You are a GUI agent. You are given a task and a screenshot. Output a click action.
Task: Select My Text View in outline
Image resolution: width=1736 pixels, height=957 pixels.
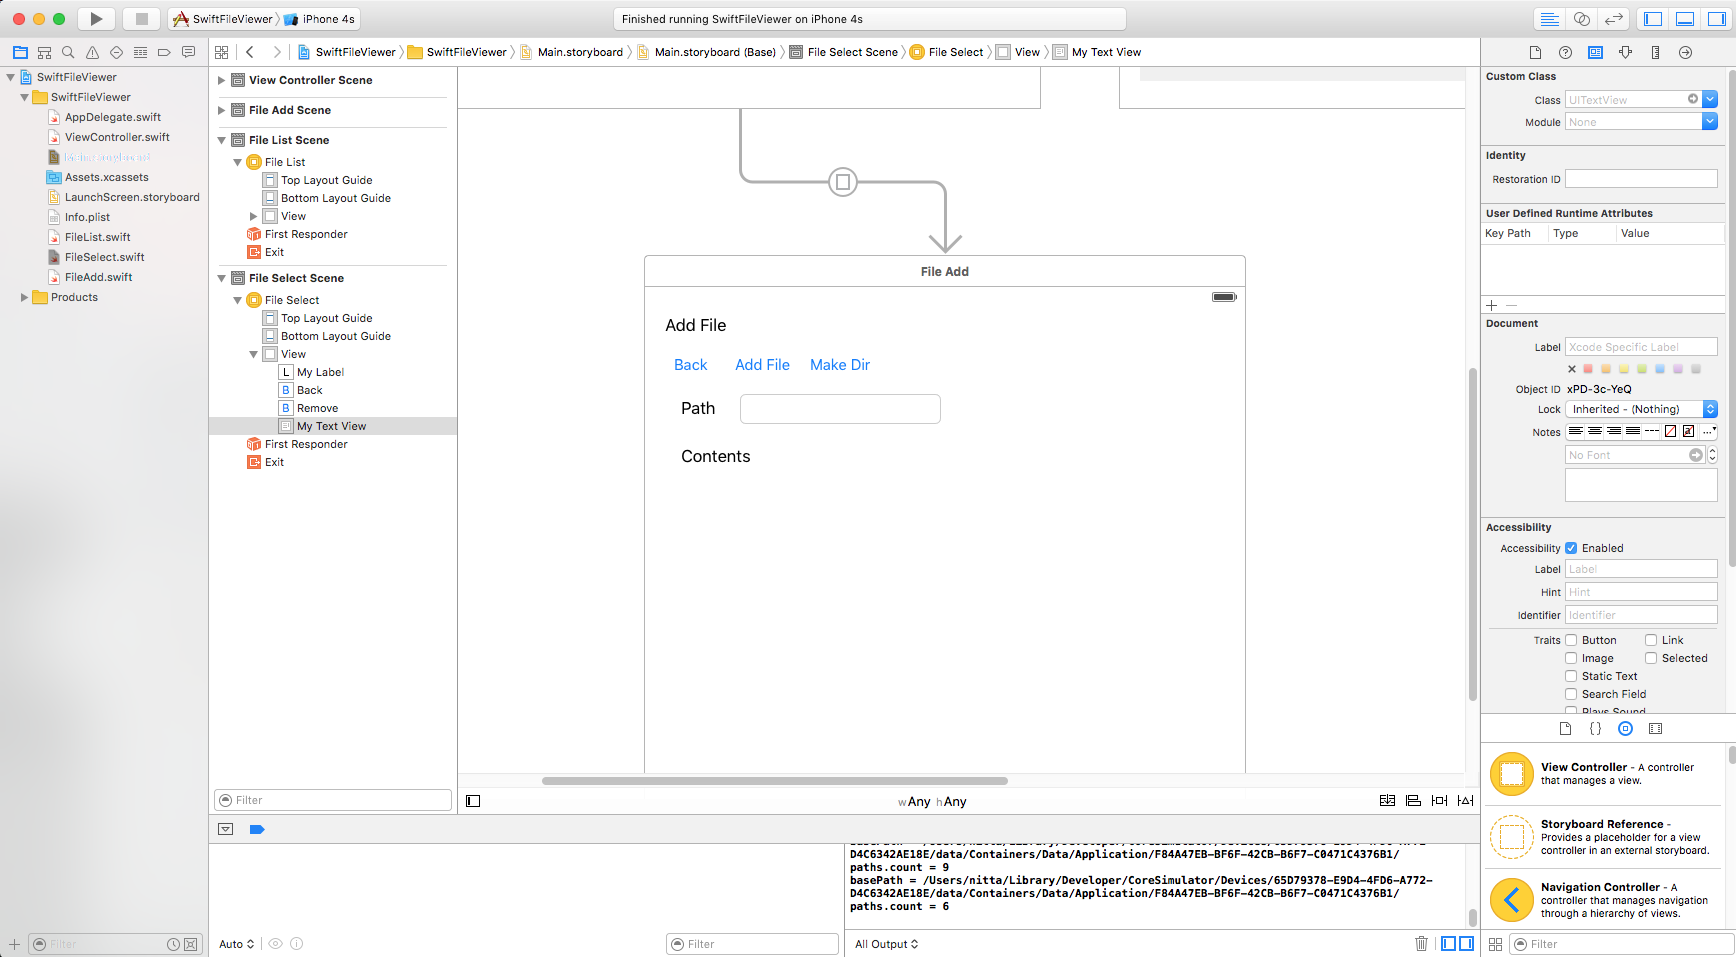[x=331, y=426]
